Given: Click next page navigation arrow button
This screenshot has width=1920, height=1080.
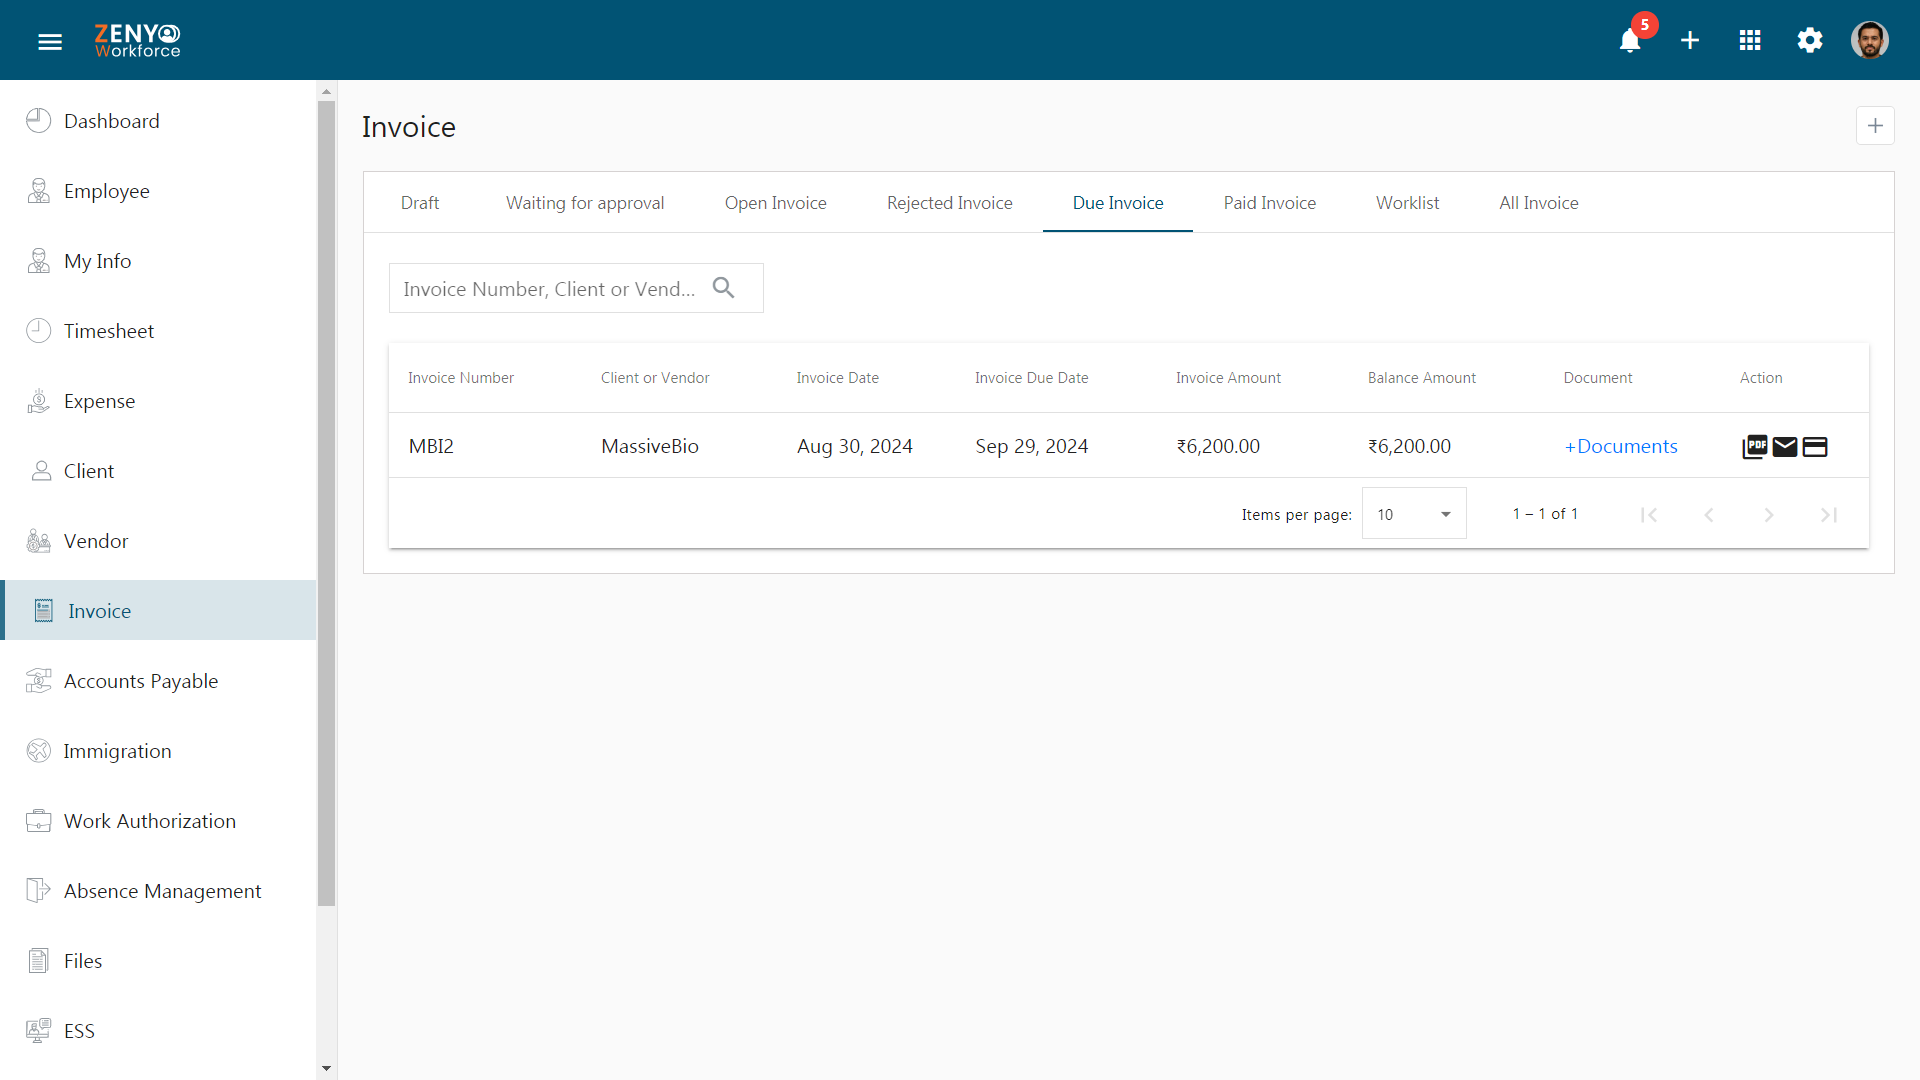Looking at the screenshot, I should (1770, 514).
